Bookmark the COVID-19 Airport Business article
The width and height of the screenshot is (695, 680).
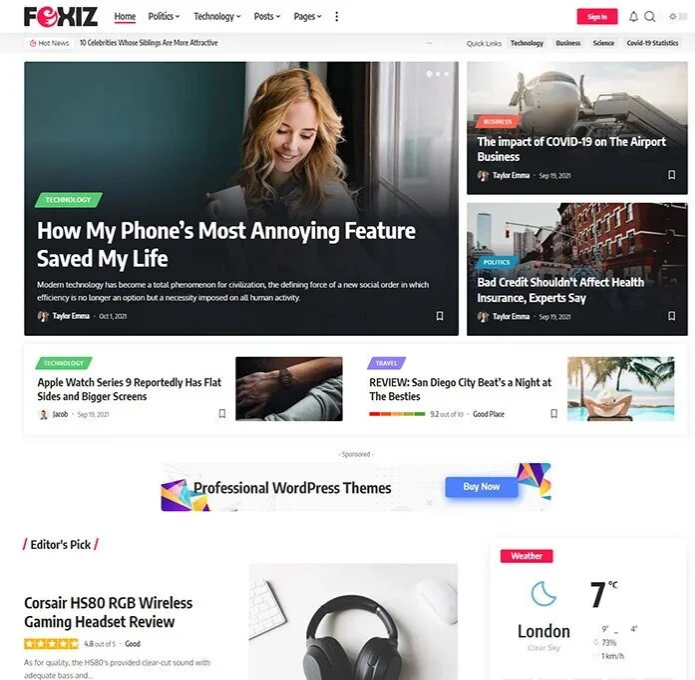pyautogui.click(x=672, y=175)
